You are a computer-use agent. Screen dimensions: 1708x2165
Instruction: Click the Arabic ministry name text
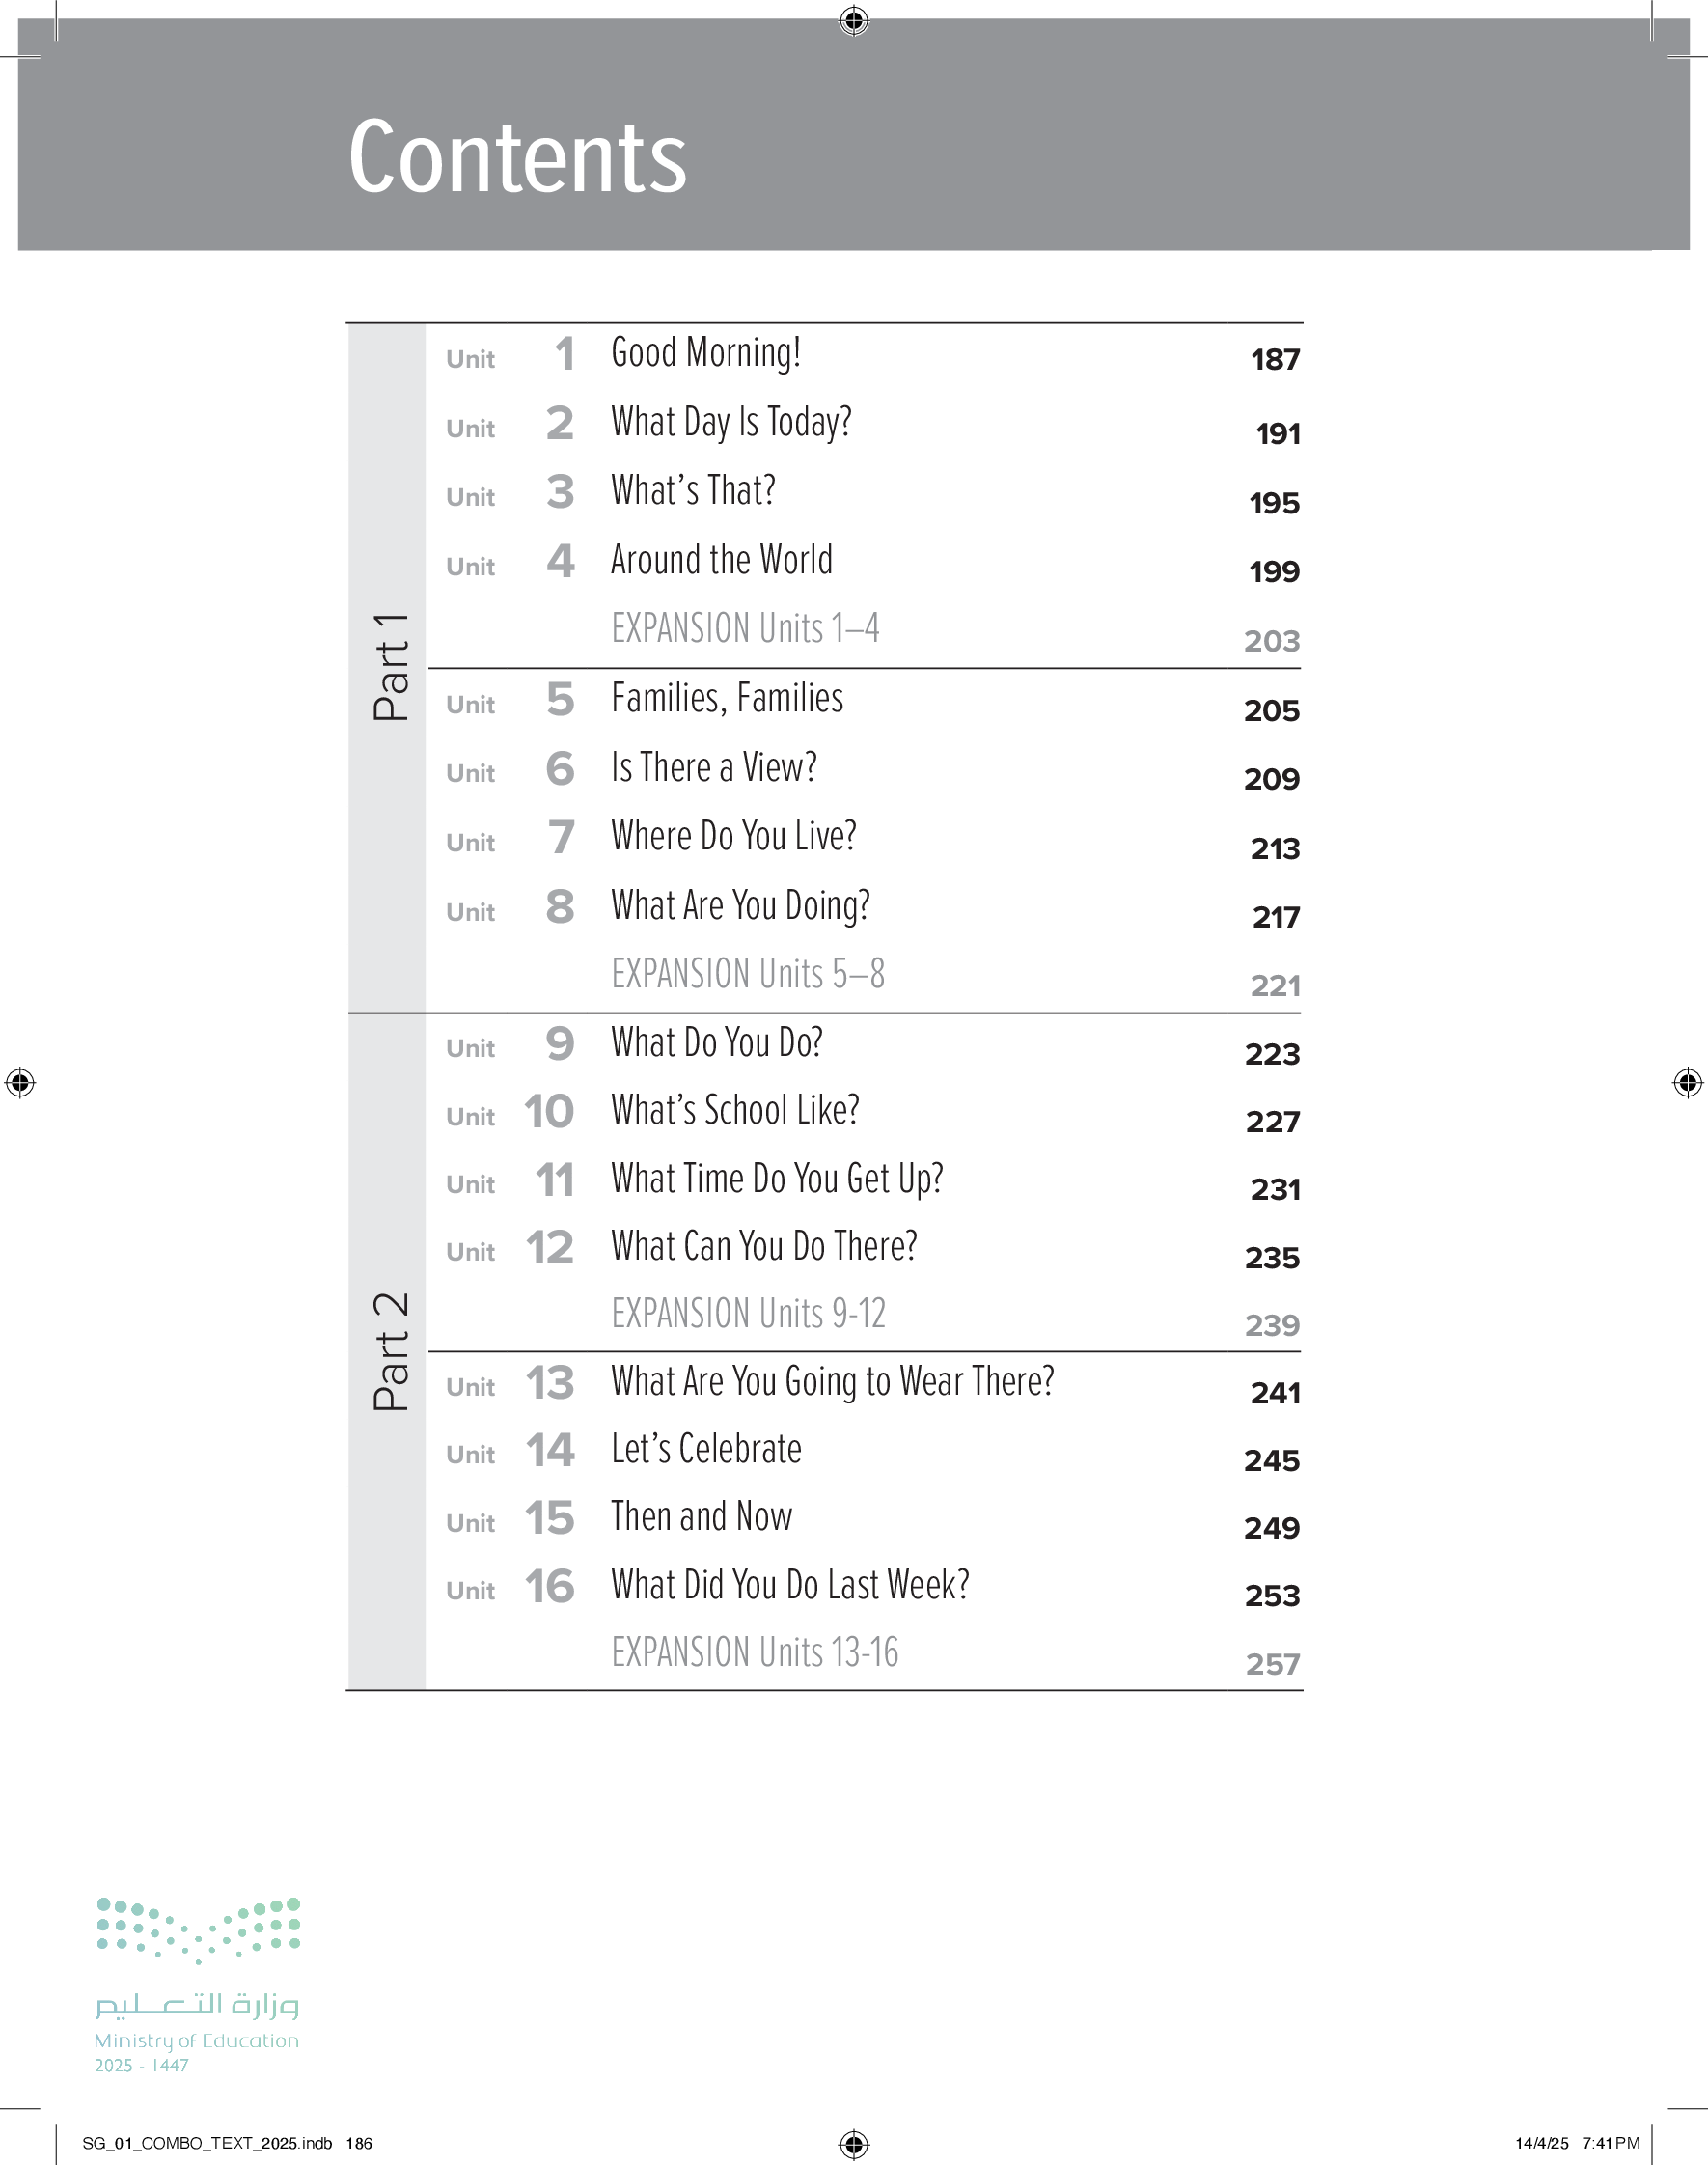coord(197,2004)
